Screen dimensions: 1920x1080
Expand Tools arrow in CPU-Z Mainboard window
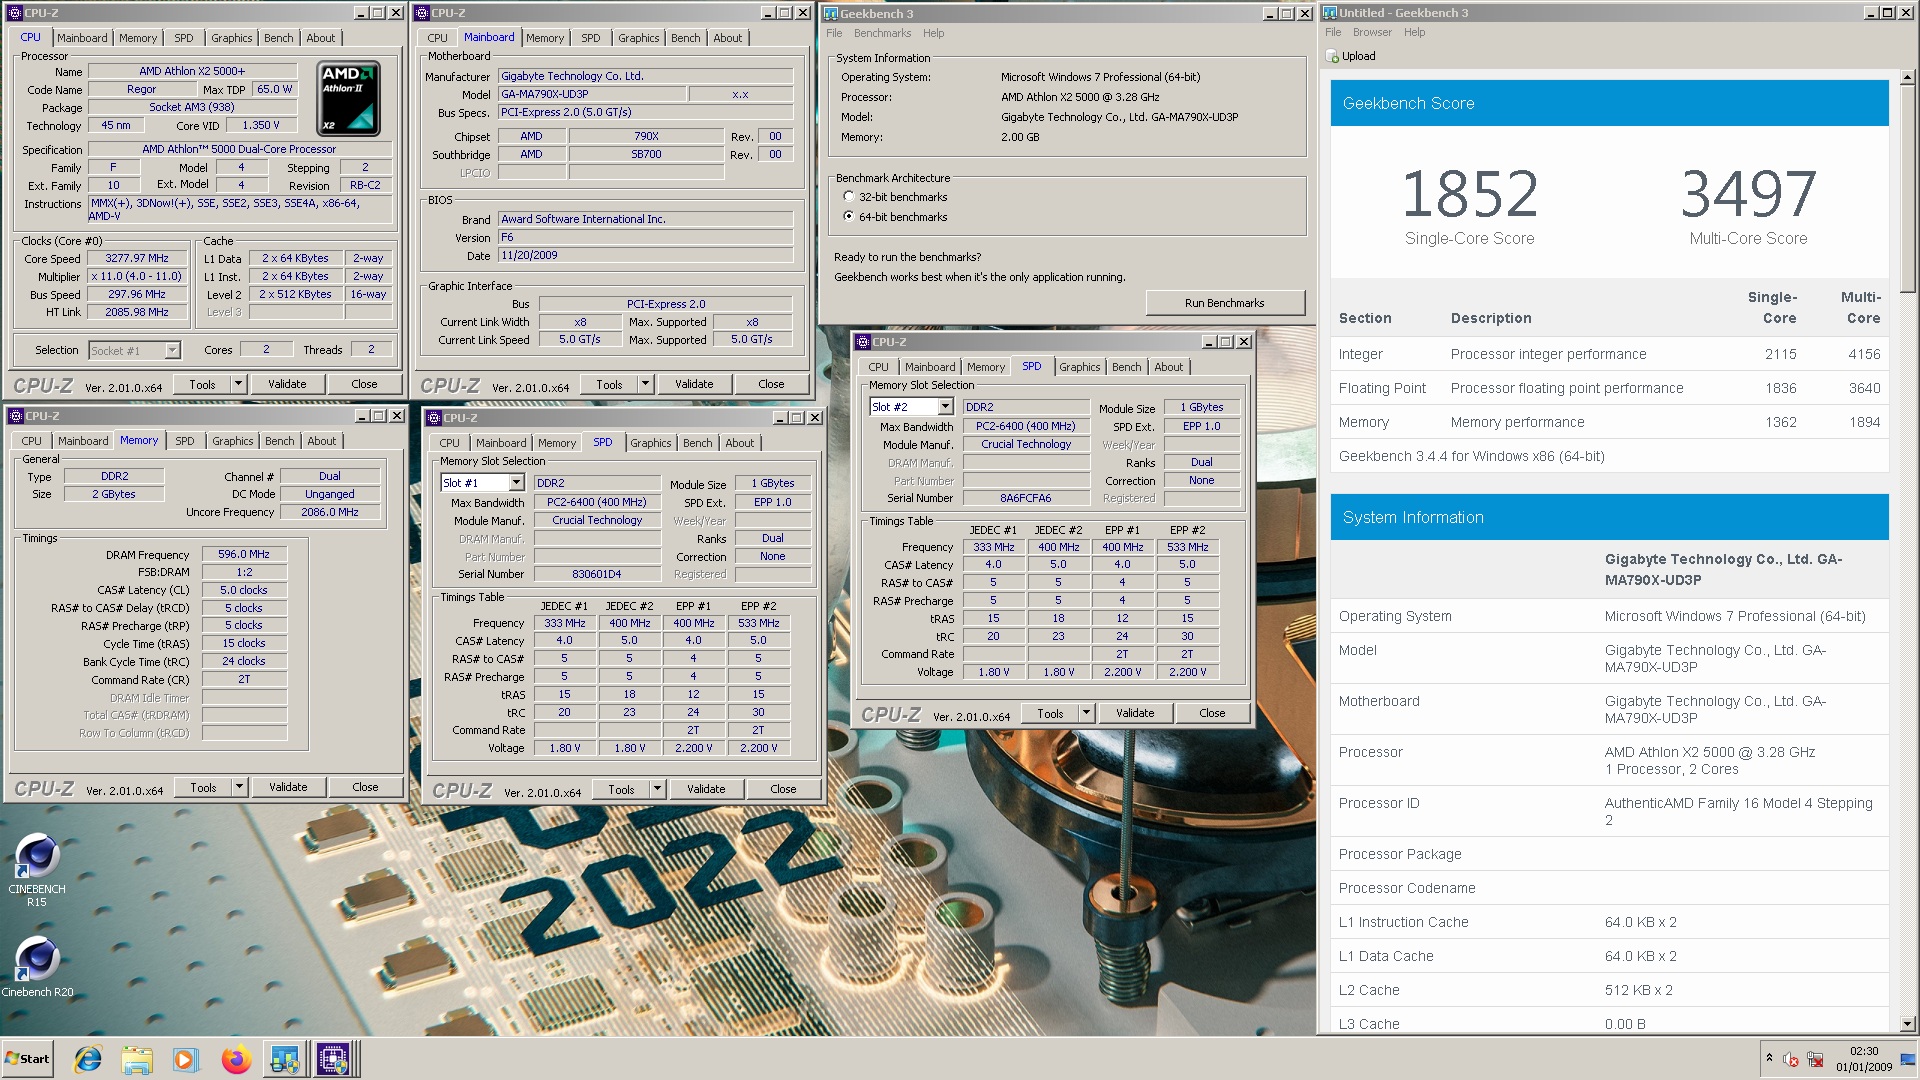click(x=645, y=384)
